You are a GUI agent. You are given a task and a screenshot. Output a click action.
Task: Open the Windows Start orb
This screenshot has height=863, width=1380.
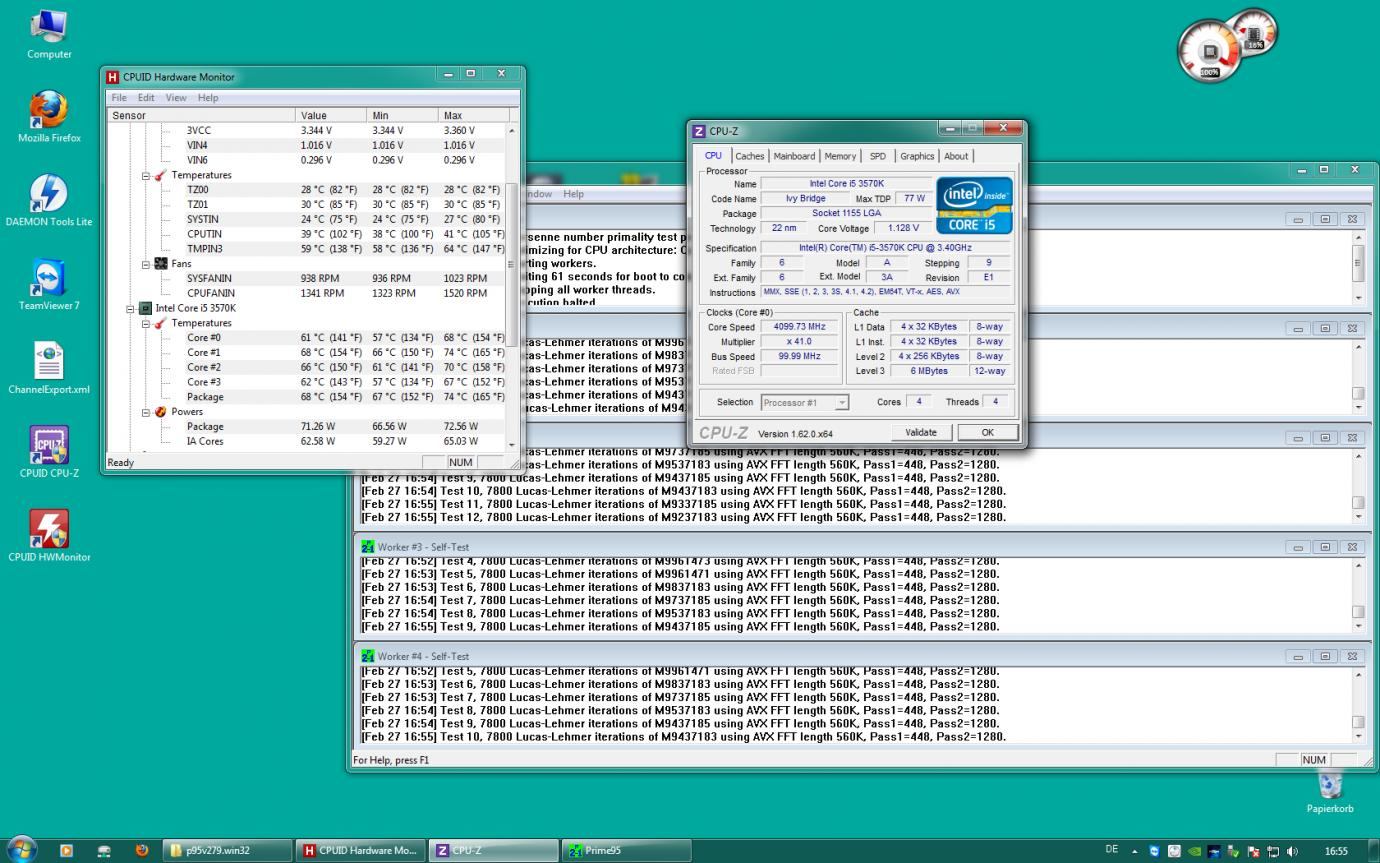tap(22, 850)
